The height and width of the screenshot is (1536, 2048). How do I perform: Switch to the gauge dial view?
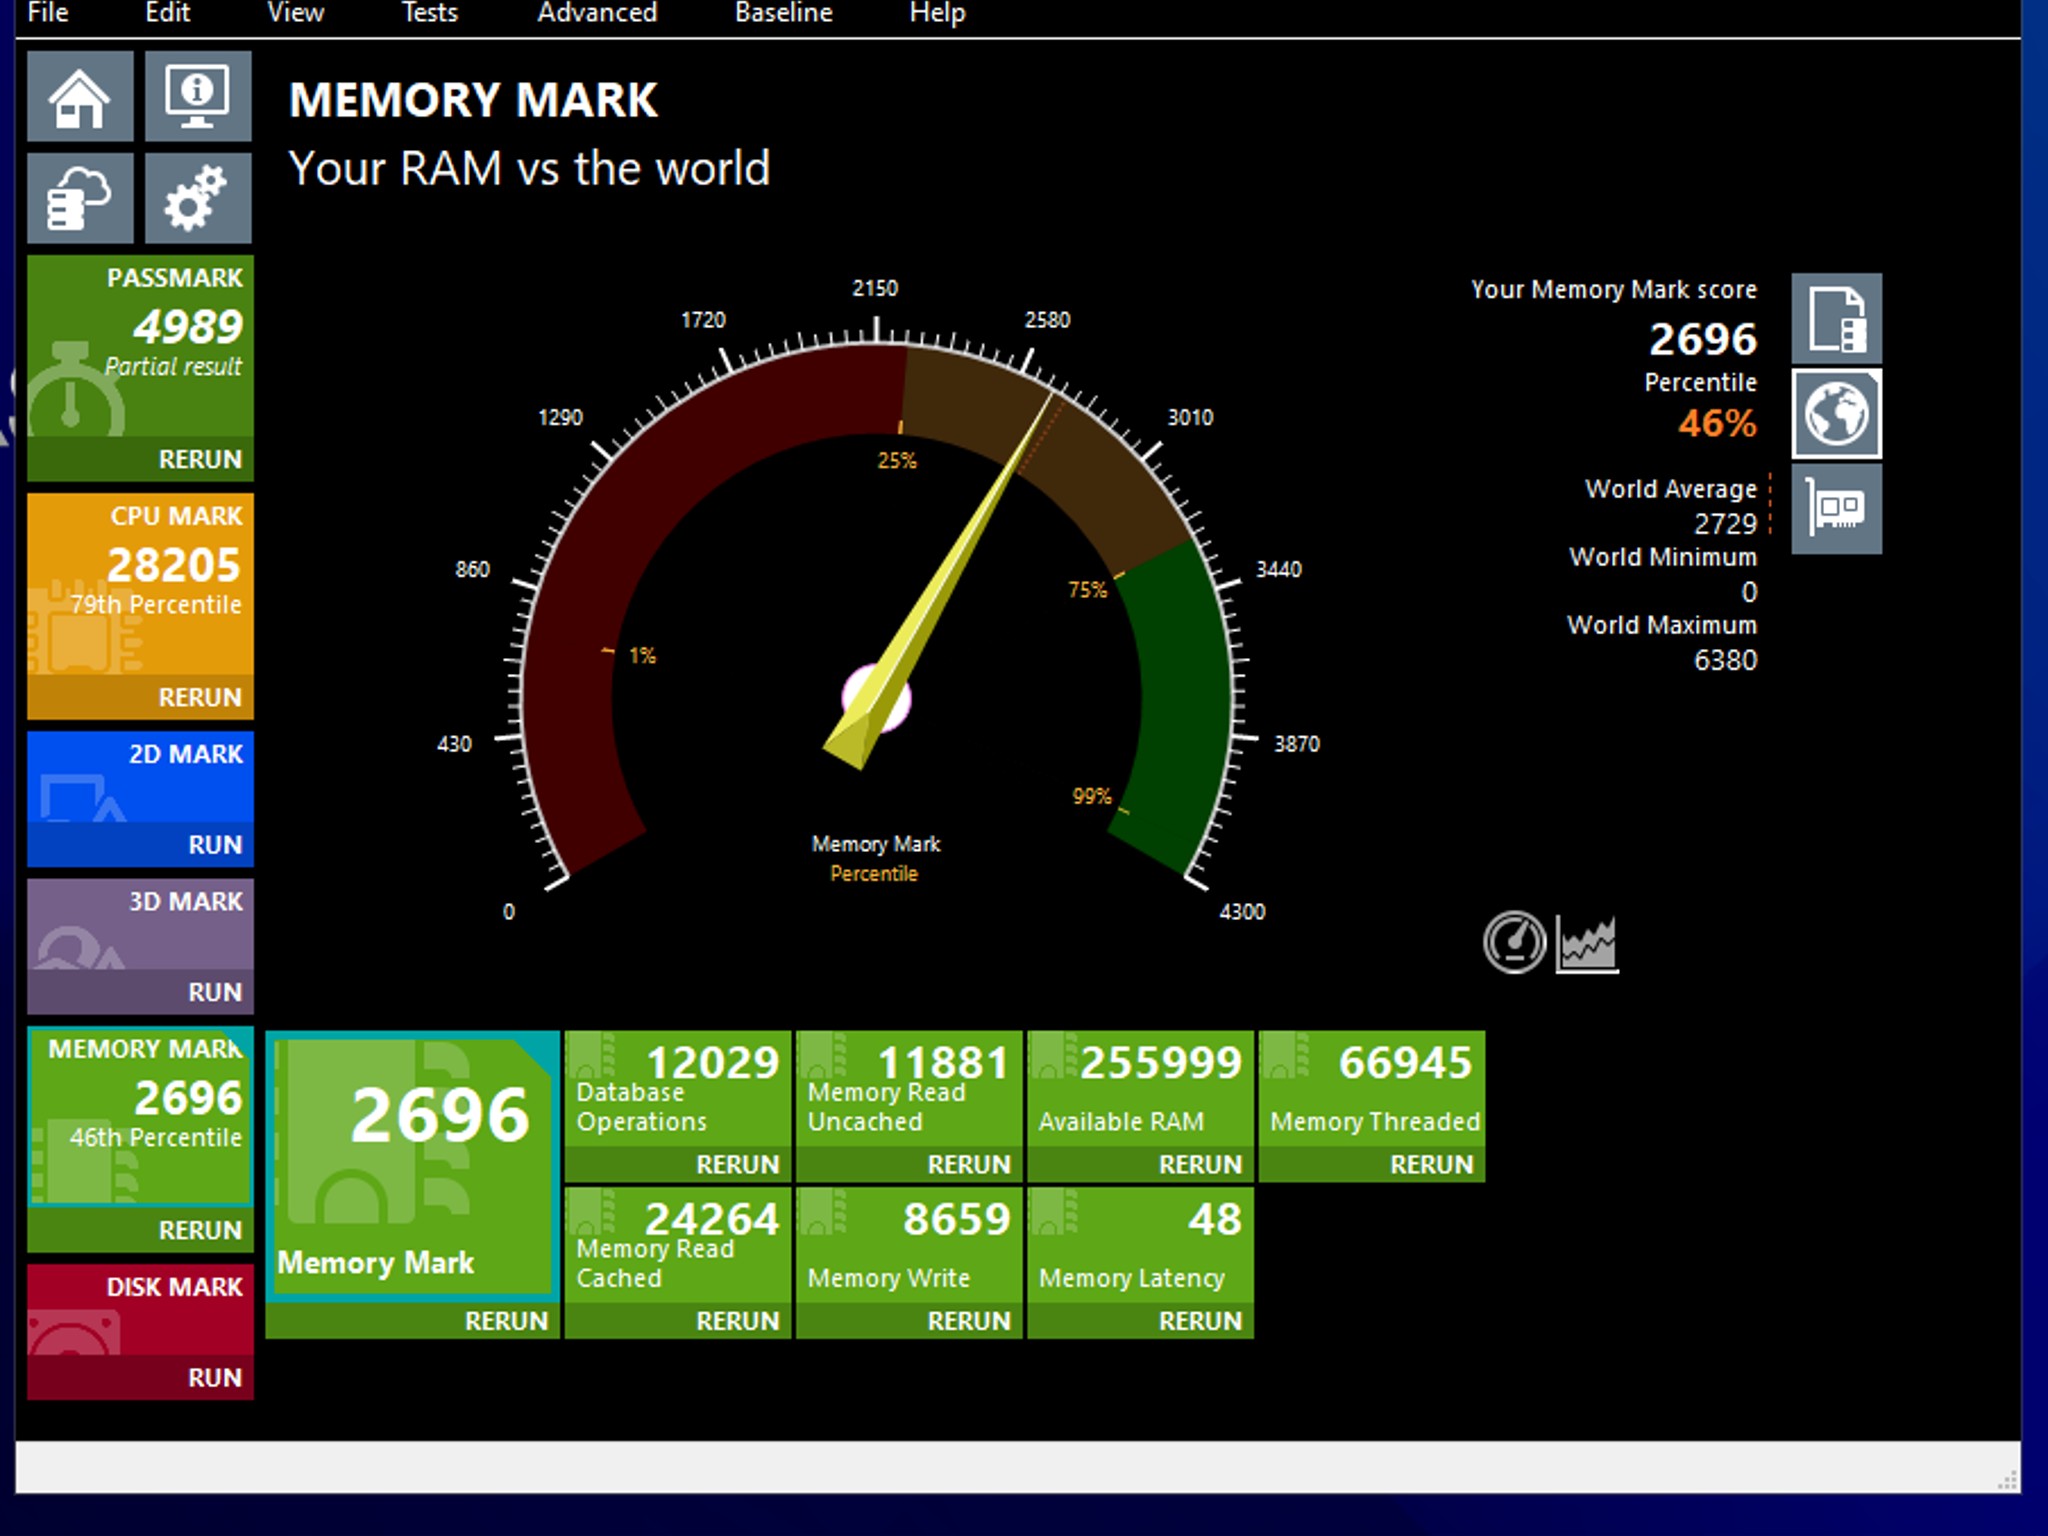[x=1514, y=942]
